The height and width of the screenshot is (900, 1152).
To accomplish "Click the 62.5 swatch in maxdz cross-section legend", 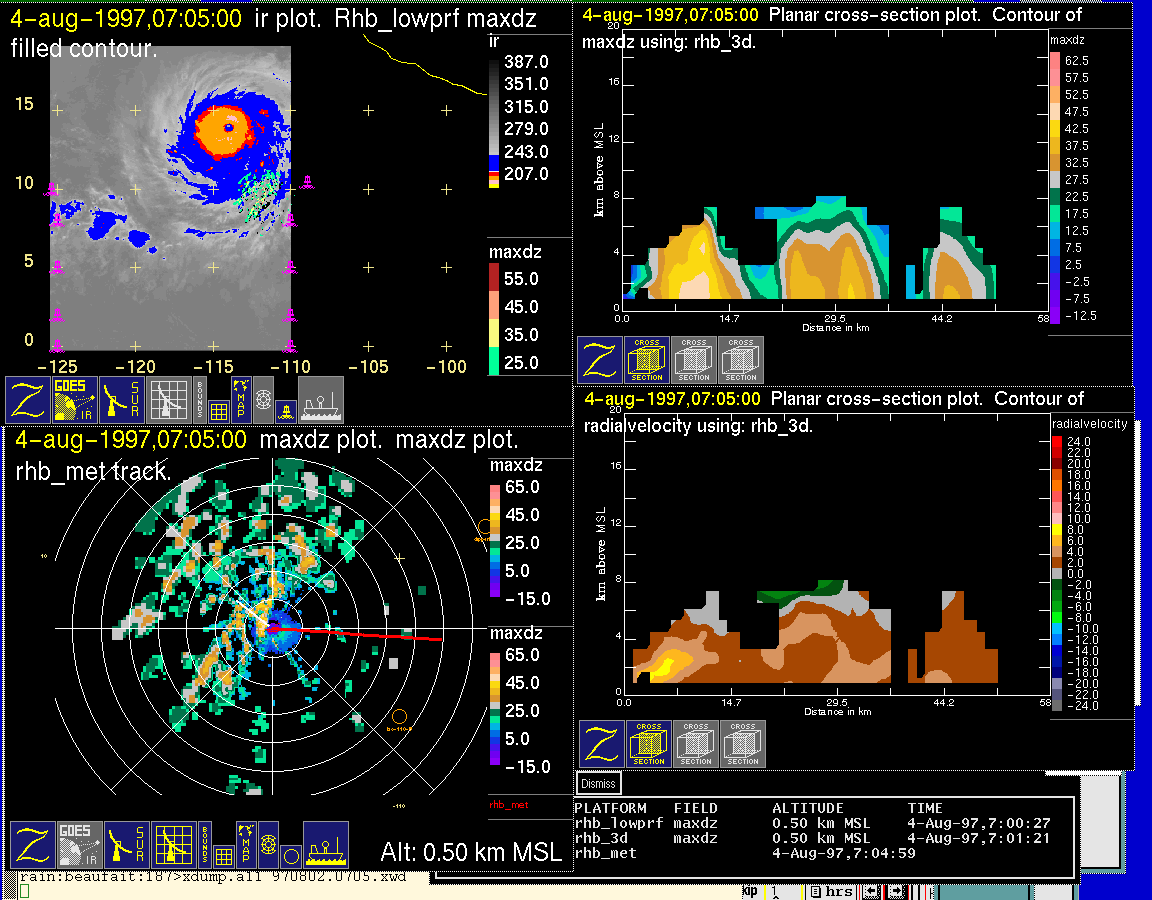I will coord(1055,61).
